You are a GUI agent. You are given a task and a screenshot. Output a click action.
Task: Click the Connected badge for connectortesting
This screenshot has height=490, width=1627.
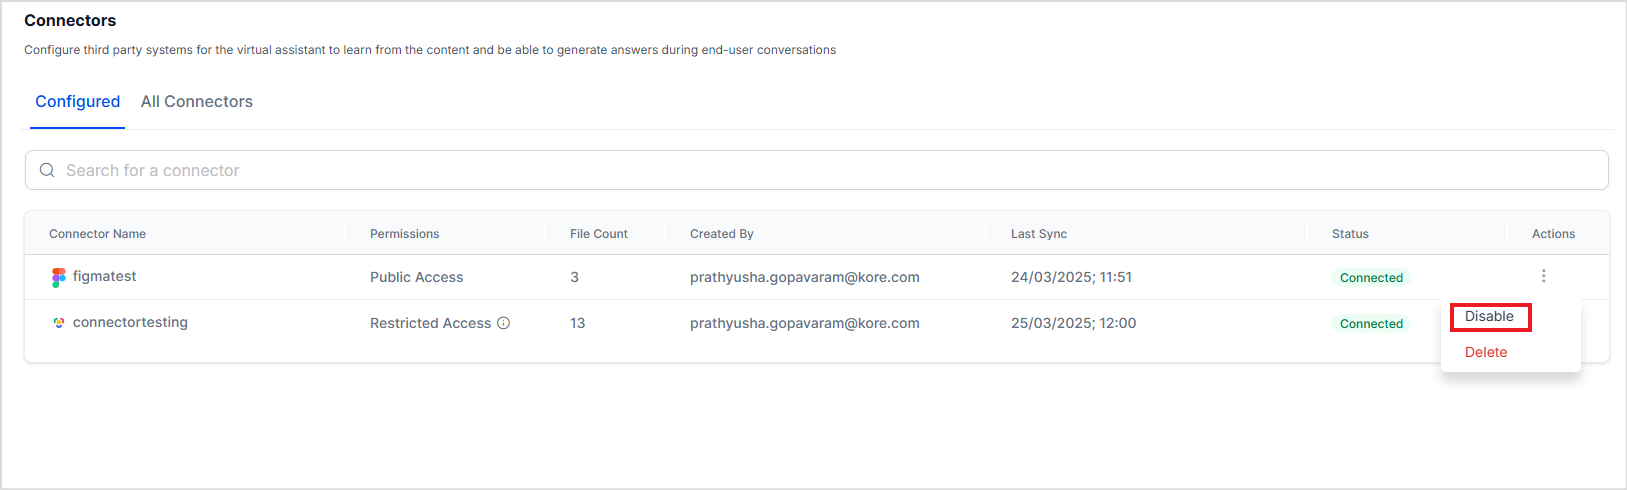[1371, 324]
